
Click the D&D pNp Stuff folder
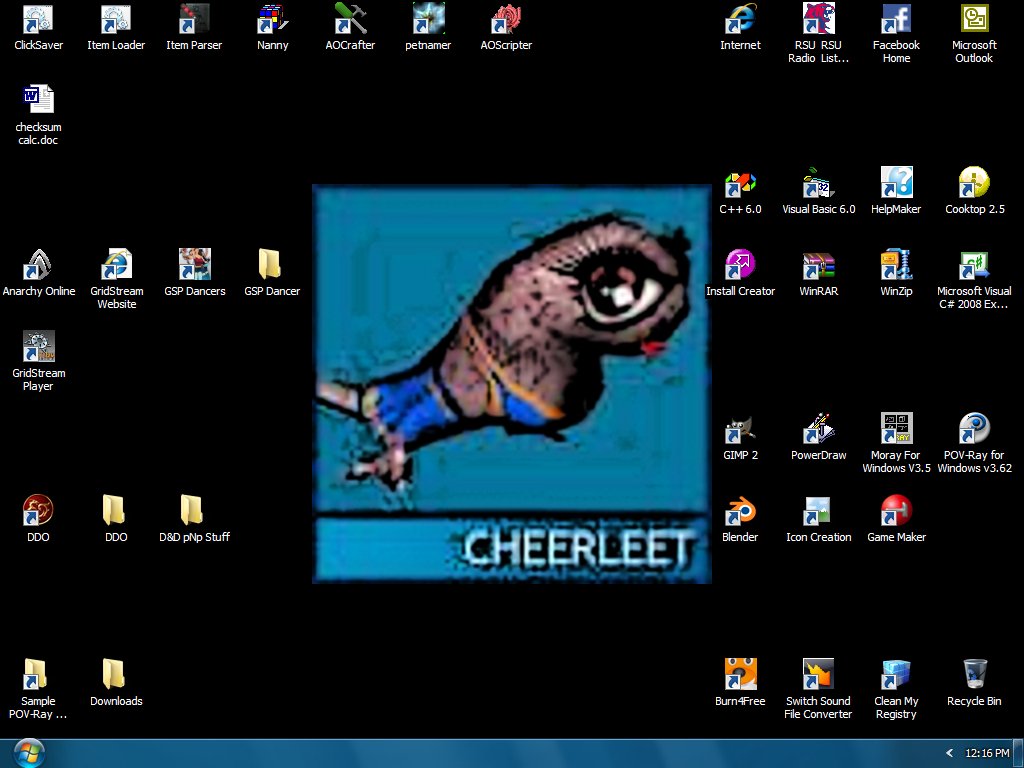pyautogui.click(x=194, y=512)
